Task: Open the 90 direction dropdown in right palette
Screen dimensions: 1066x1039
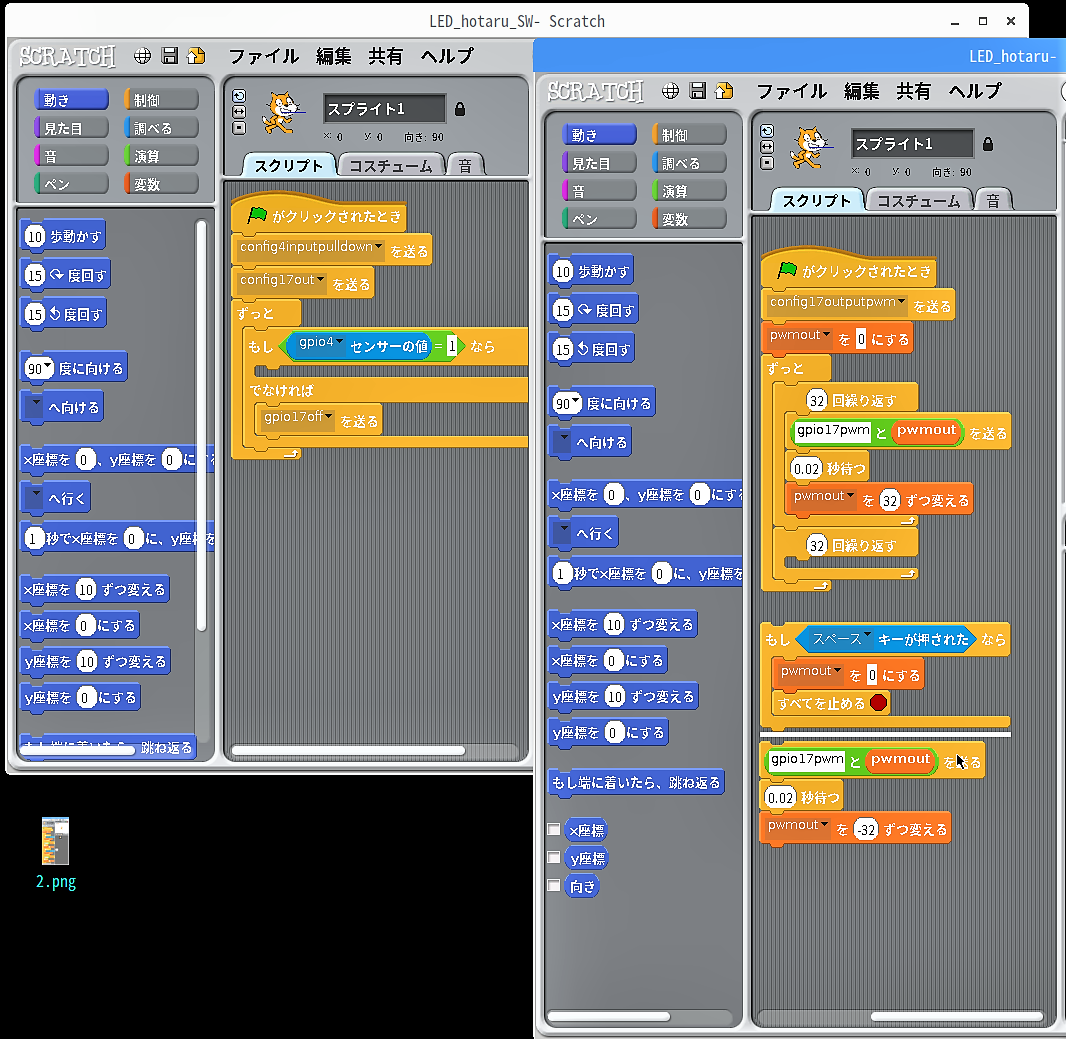Action: [576, 401]
